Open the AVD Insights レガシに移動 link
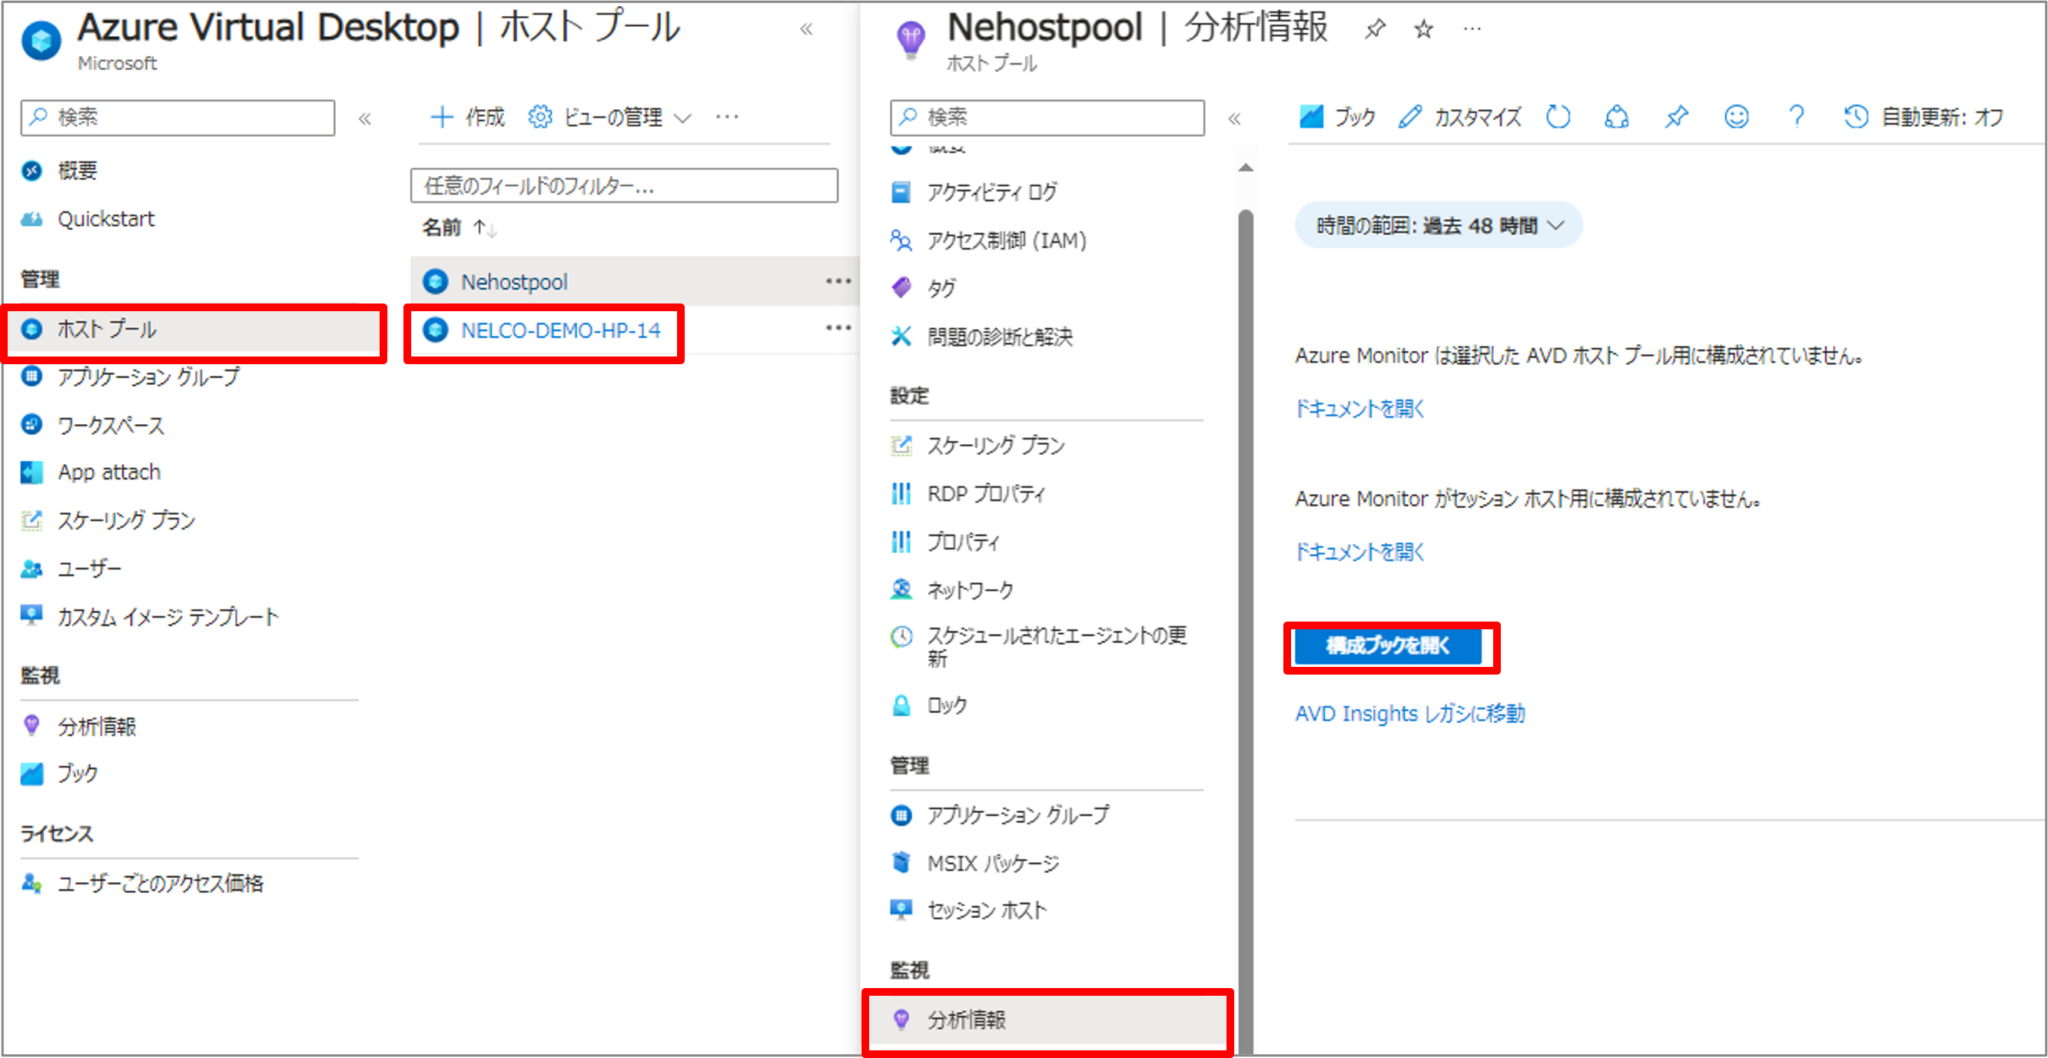The image size is (2048, 1058). (1410, 713)
